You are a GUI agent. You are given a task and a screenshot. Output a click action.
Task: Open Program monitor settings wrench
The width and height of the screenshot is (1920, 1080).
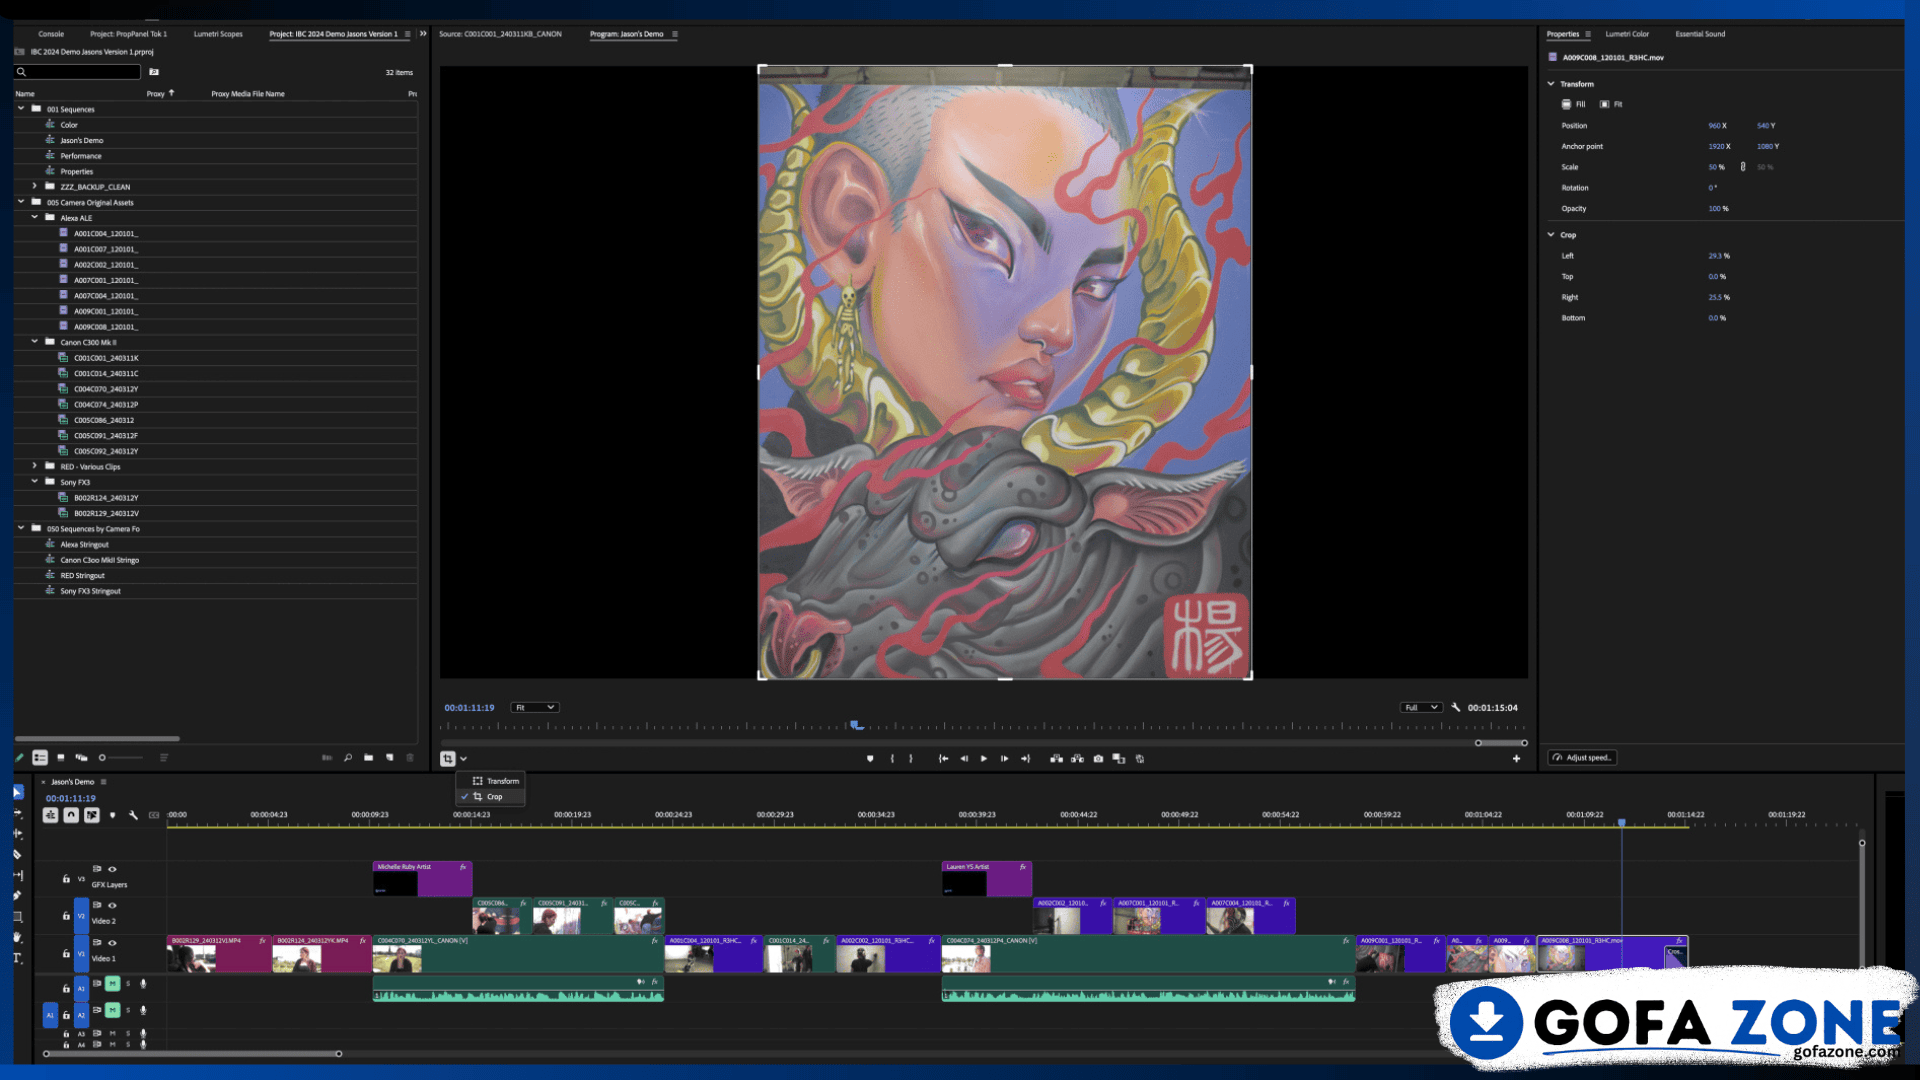[1456, 707]
